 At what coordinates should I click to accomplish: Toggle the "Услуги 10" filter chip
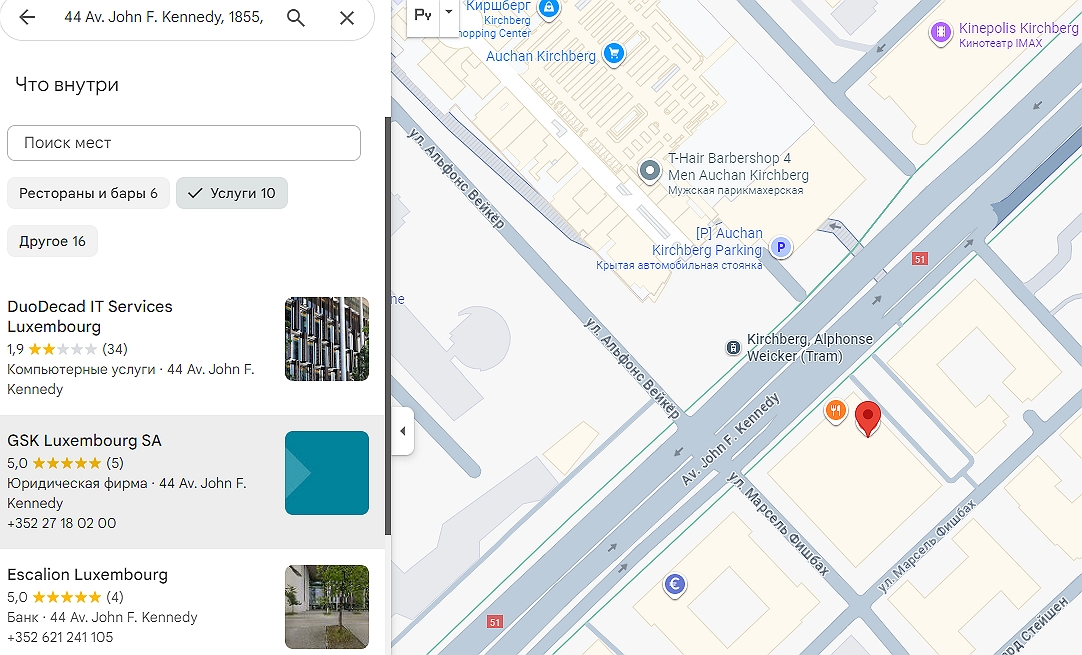click(x=232, y=193)
